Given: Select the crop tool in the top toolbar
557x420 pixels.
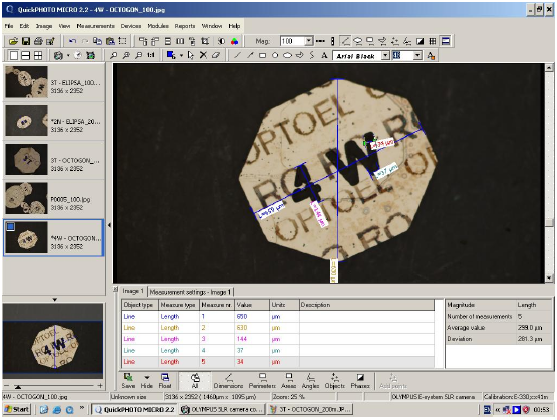Looking at the screenshot, I should click(205, 41).
